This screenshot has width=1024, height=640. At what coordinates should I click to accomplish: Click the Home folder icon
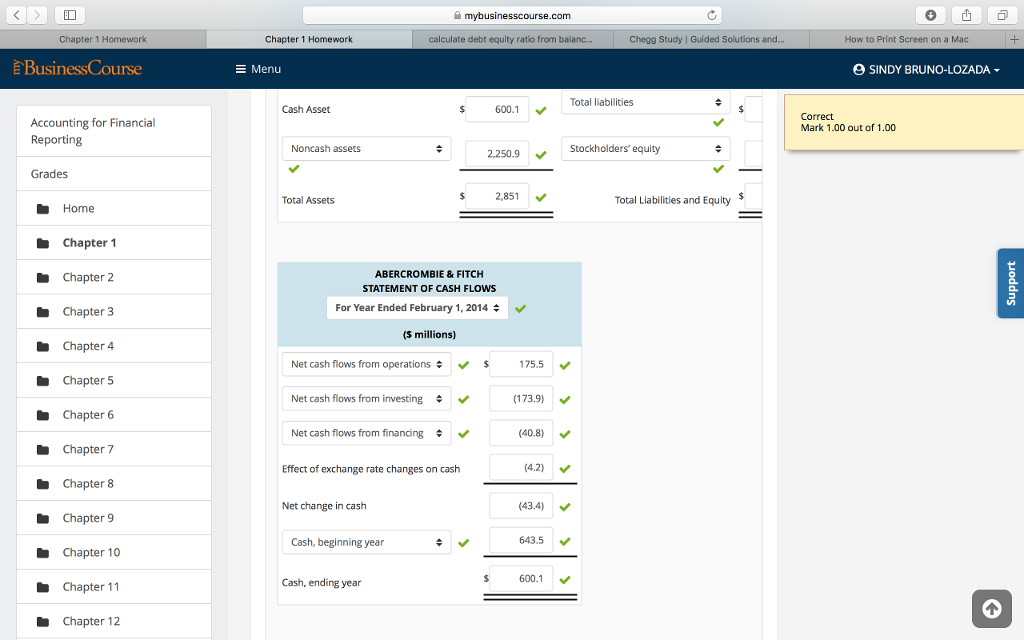[43, 209]
